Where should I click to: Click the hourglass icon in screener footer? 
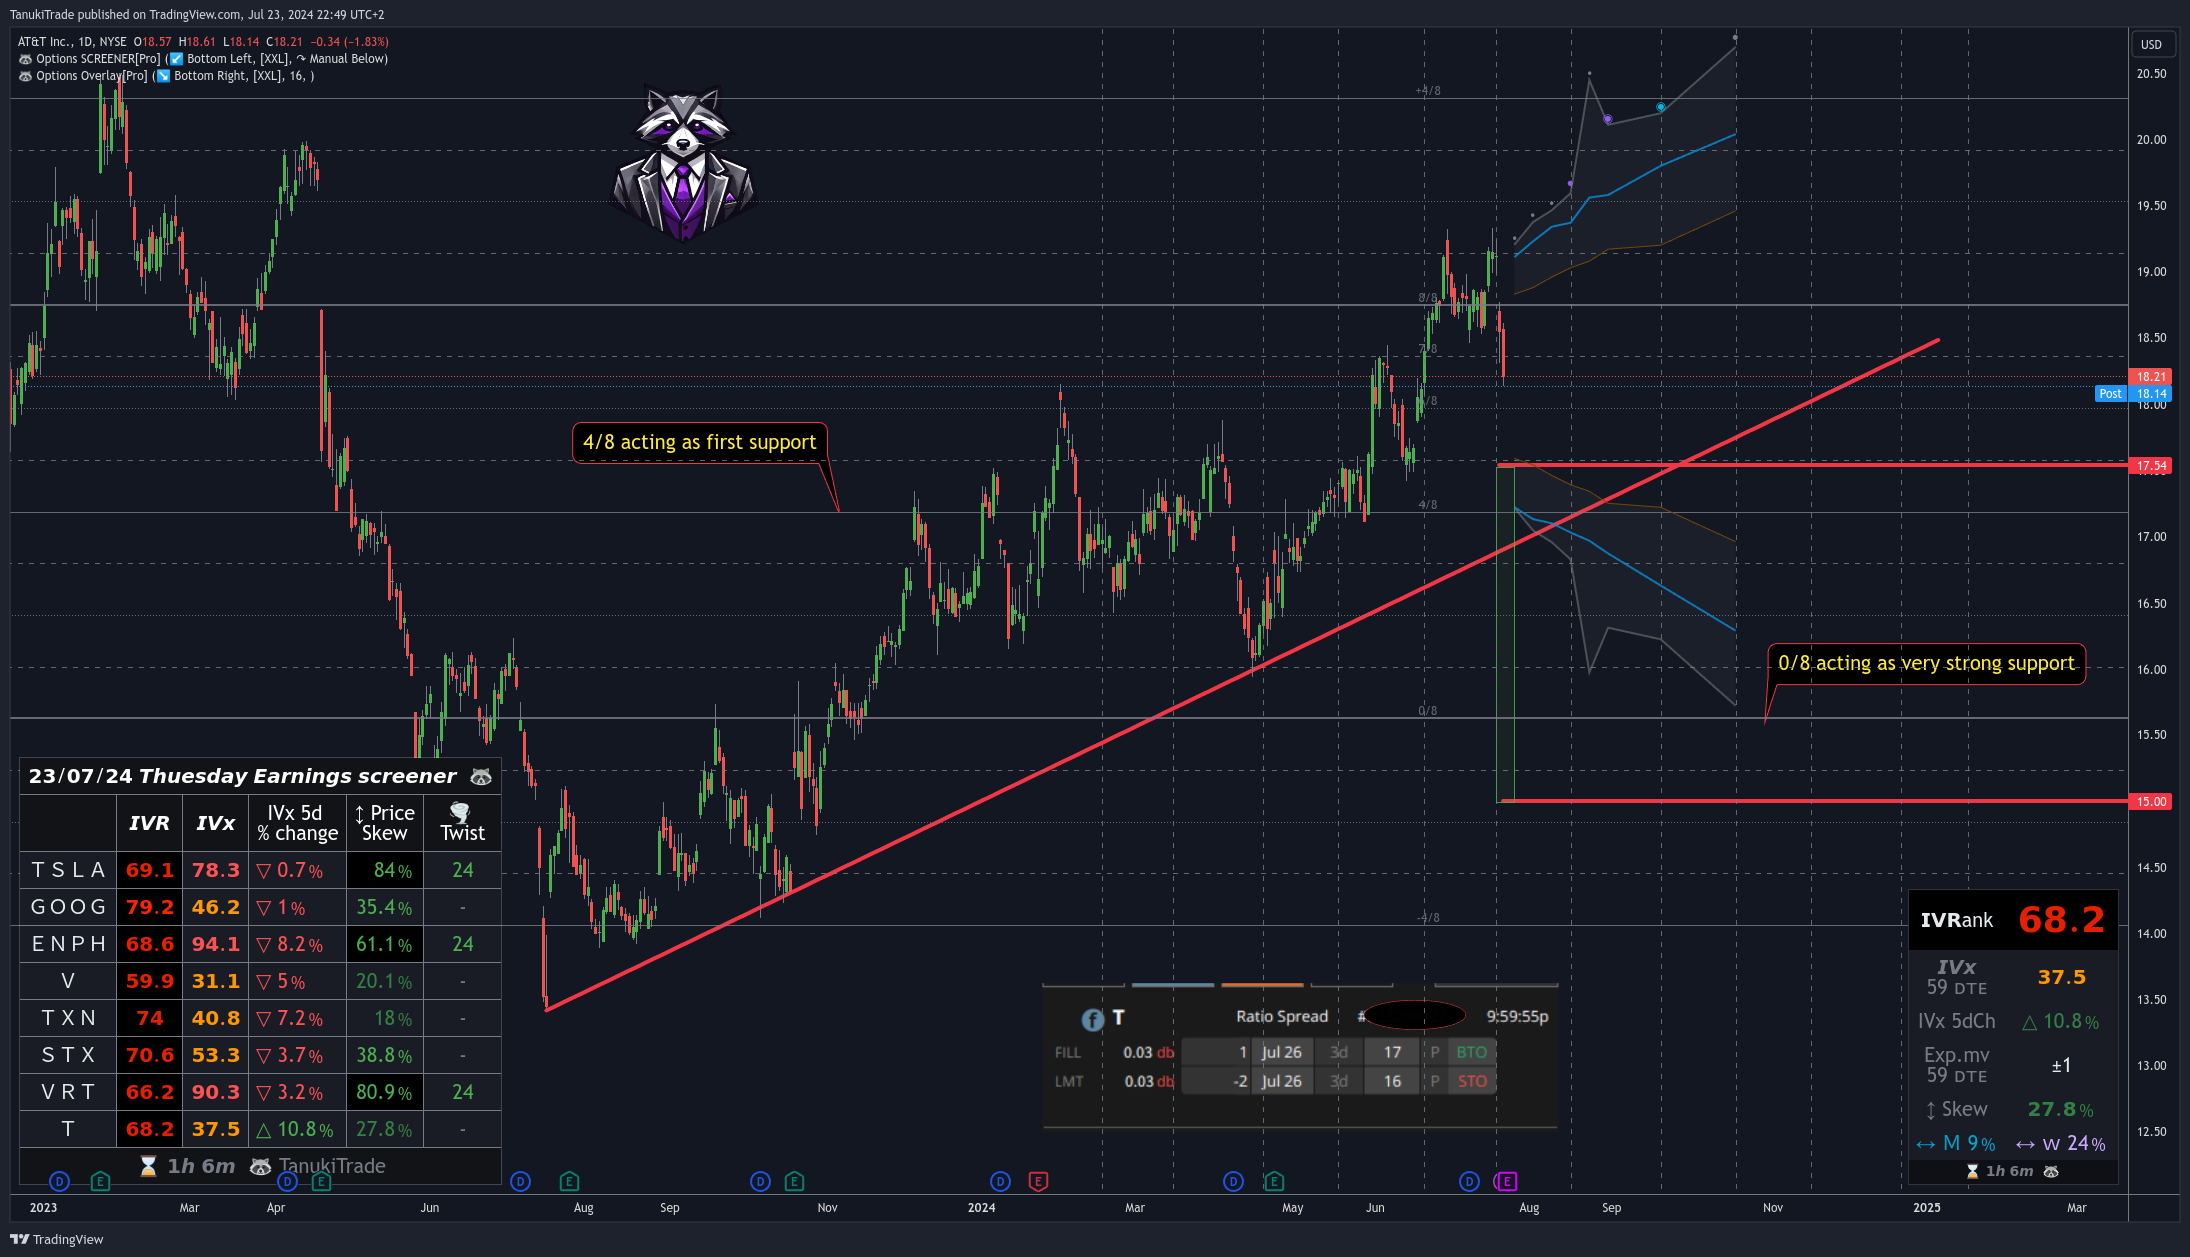pos(148,1166)
